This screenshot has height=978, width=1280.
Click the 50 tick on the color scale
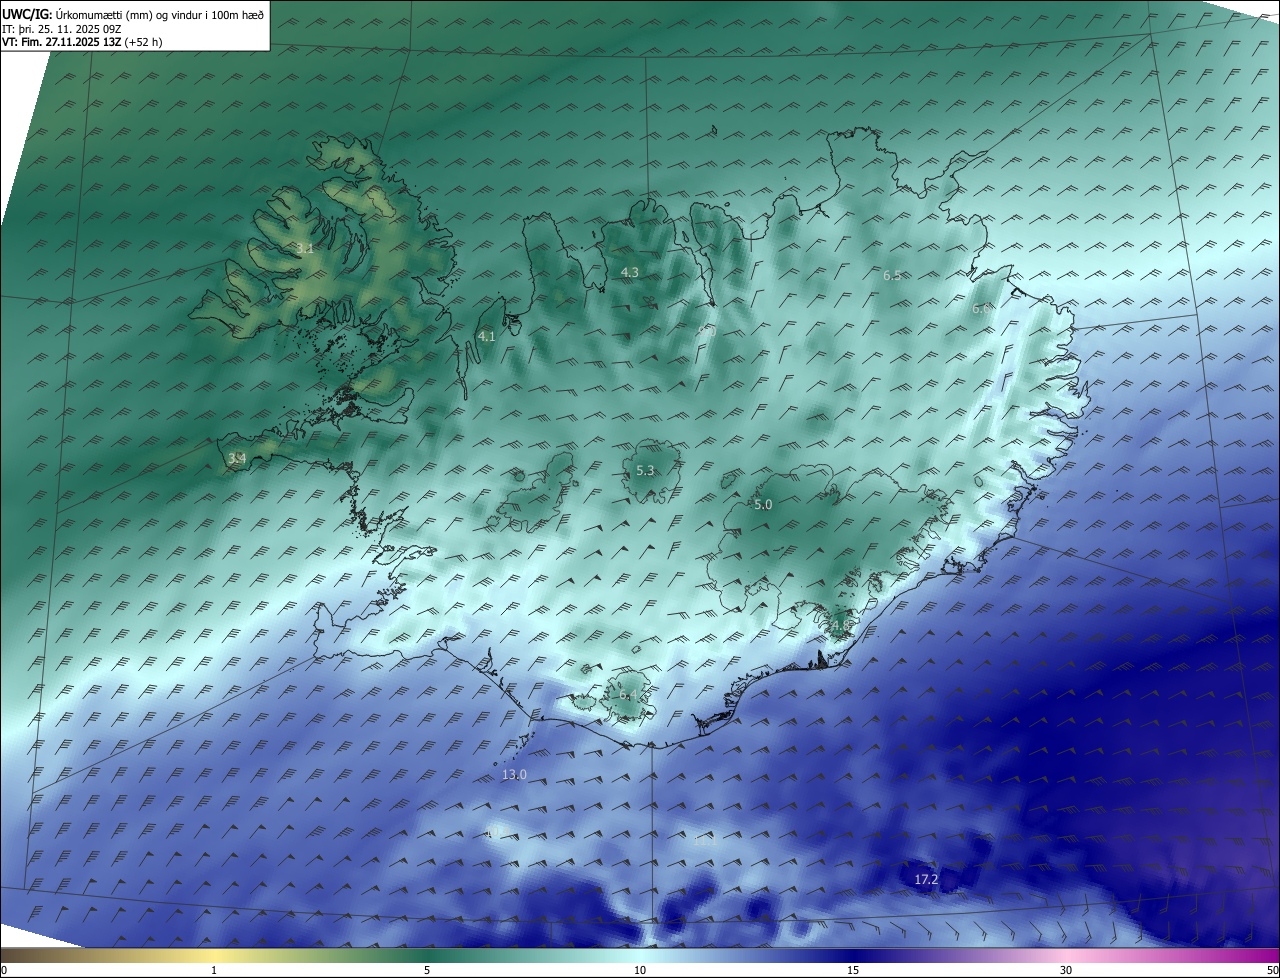coord(1272,970)
